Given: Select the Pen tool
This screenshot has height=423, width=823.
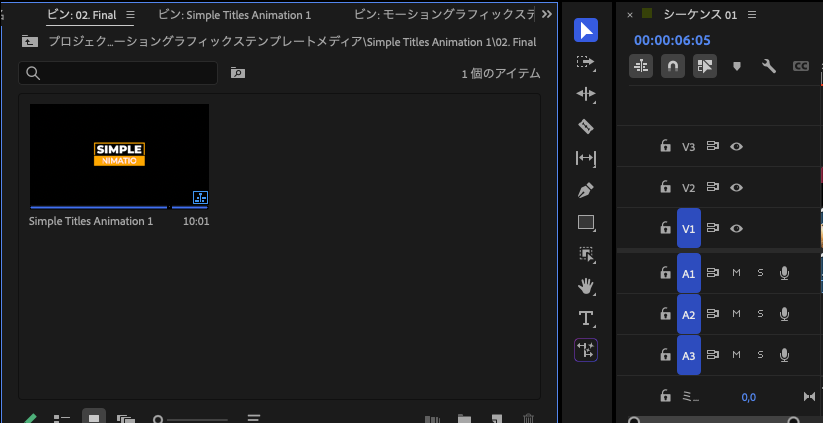Looking at the screenshot, I should (x=586, y=190).
